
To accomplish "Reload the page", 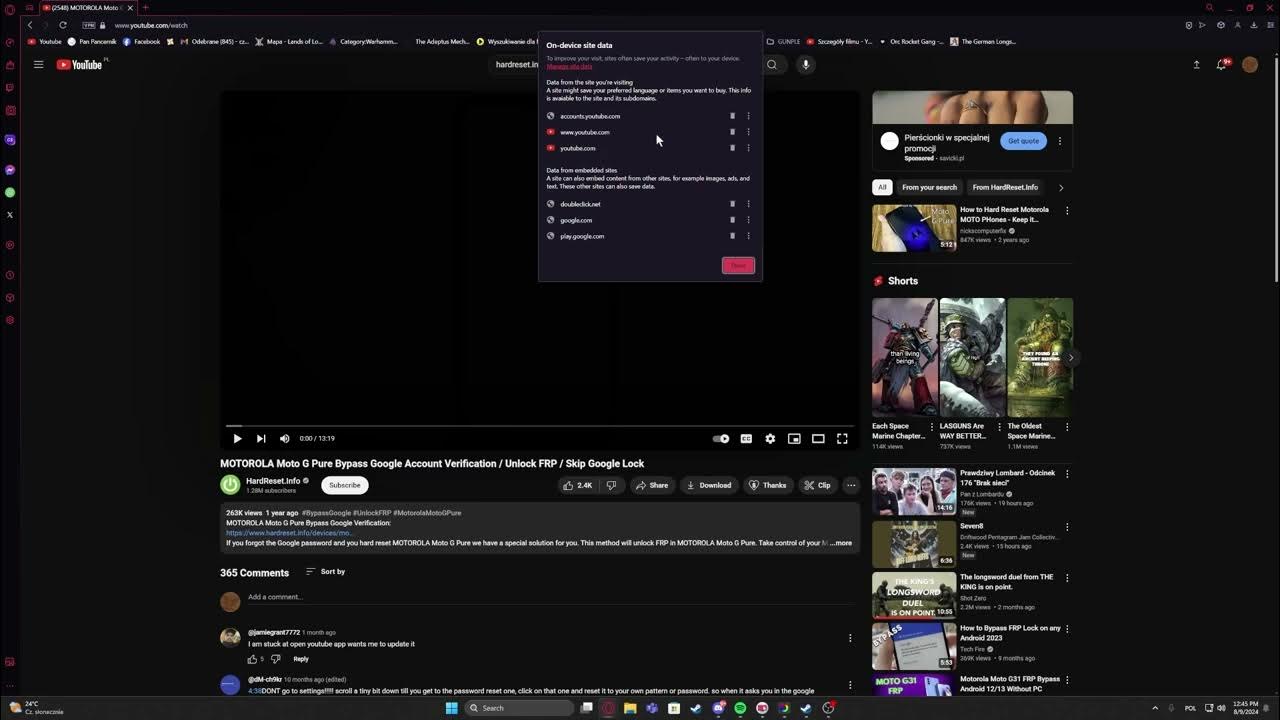I will click(x=62, y=25).
